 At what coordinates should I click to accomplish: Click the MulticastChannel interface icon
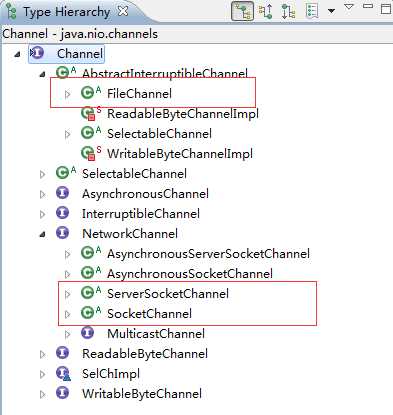point(87,333)
